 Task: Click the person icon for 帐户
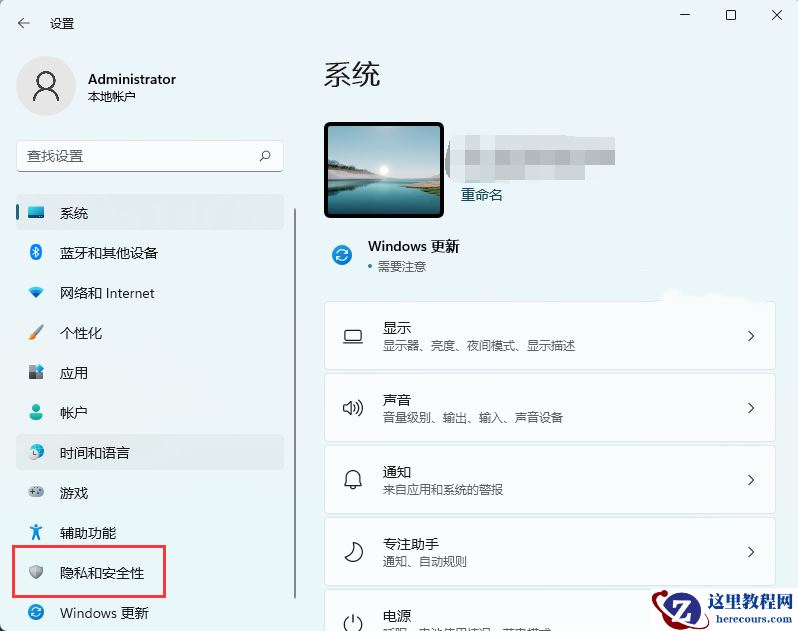[36, 412]
